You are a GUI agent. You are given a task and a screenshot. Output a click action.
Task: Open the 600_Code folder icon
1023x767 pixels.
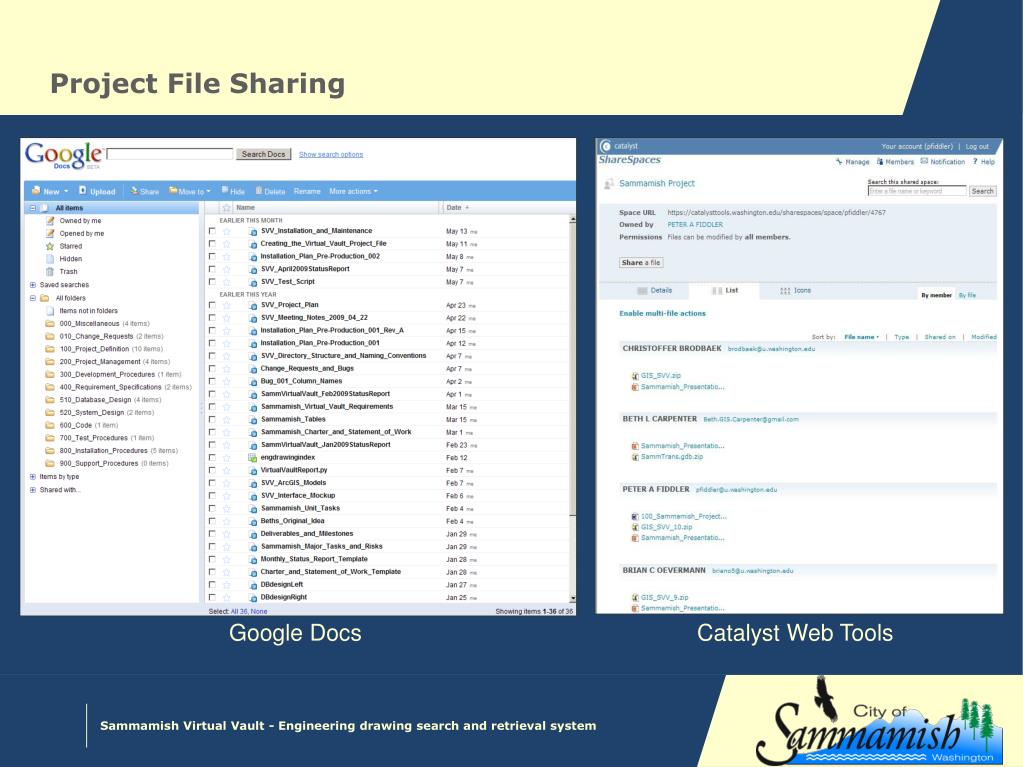click(50, 425)
